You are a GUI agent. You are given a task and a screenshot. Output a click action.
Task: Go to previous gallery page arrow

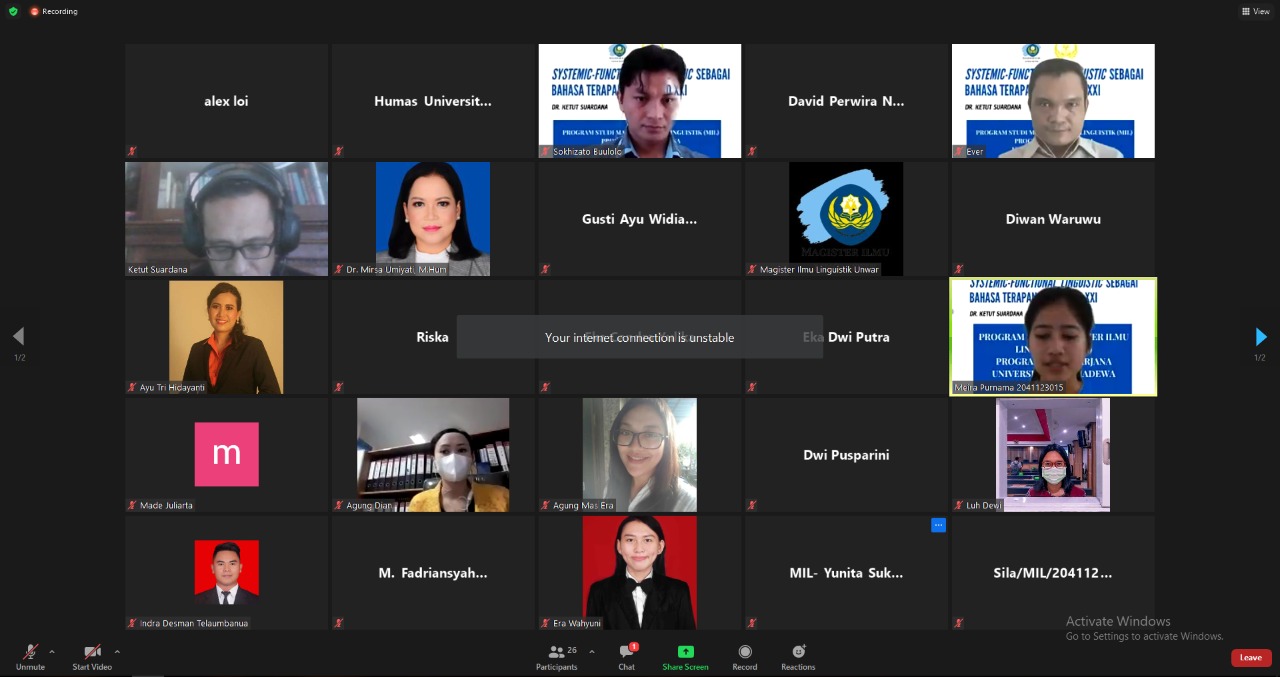(18, 337)
